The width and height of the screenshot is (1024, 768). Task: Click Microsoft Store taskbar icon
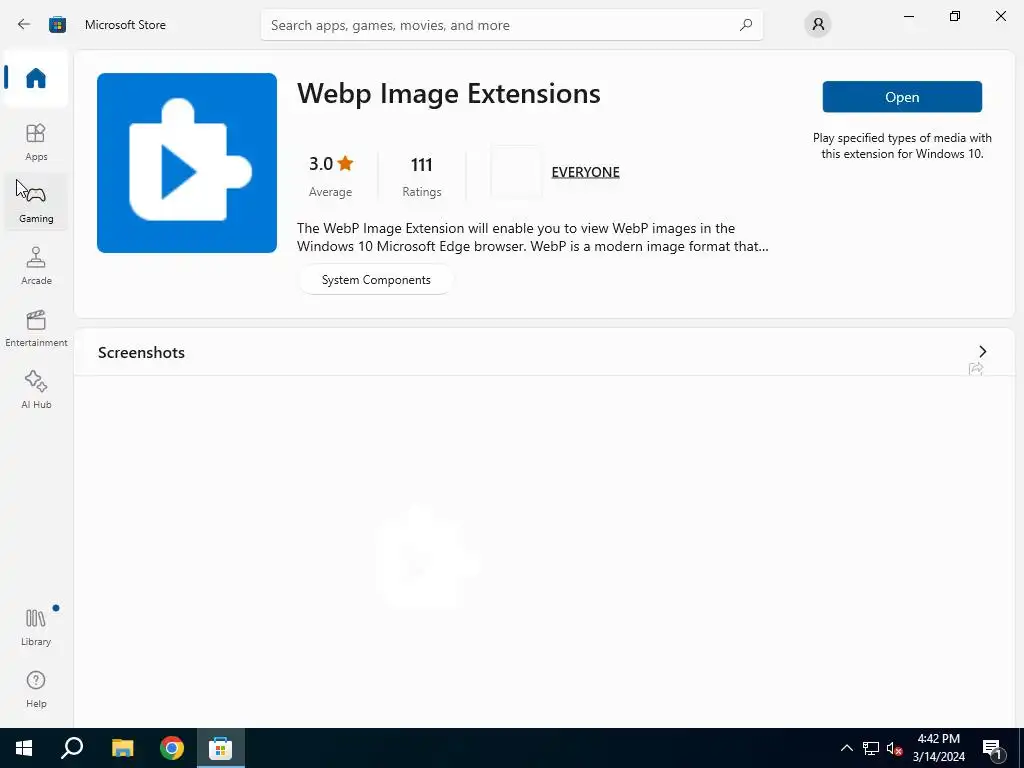(x=221, y=748)
